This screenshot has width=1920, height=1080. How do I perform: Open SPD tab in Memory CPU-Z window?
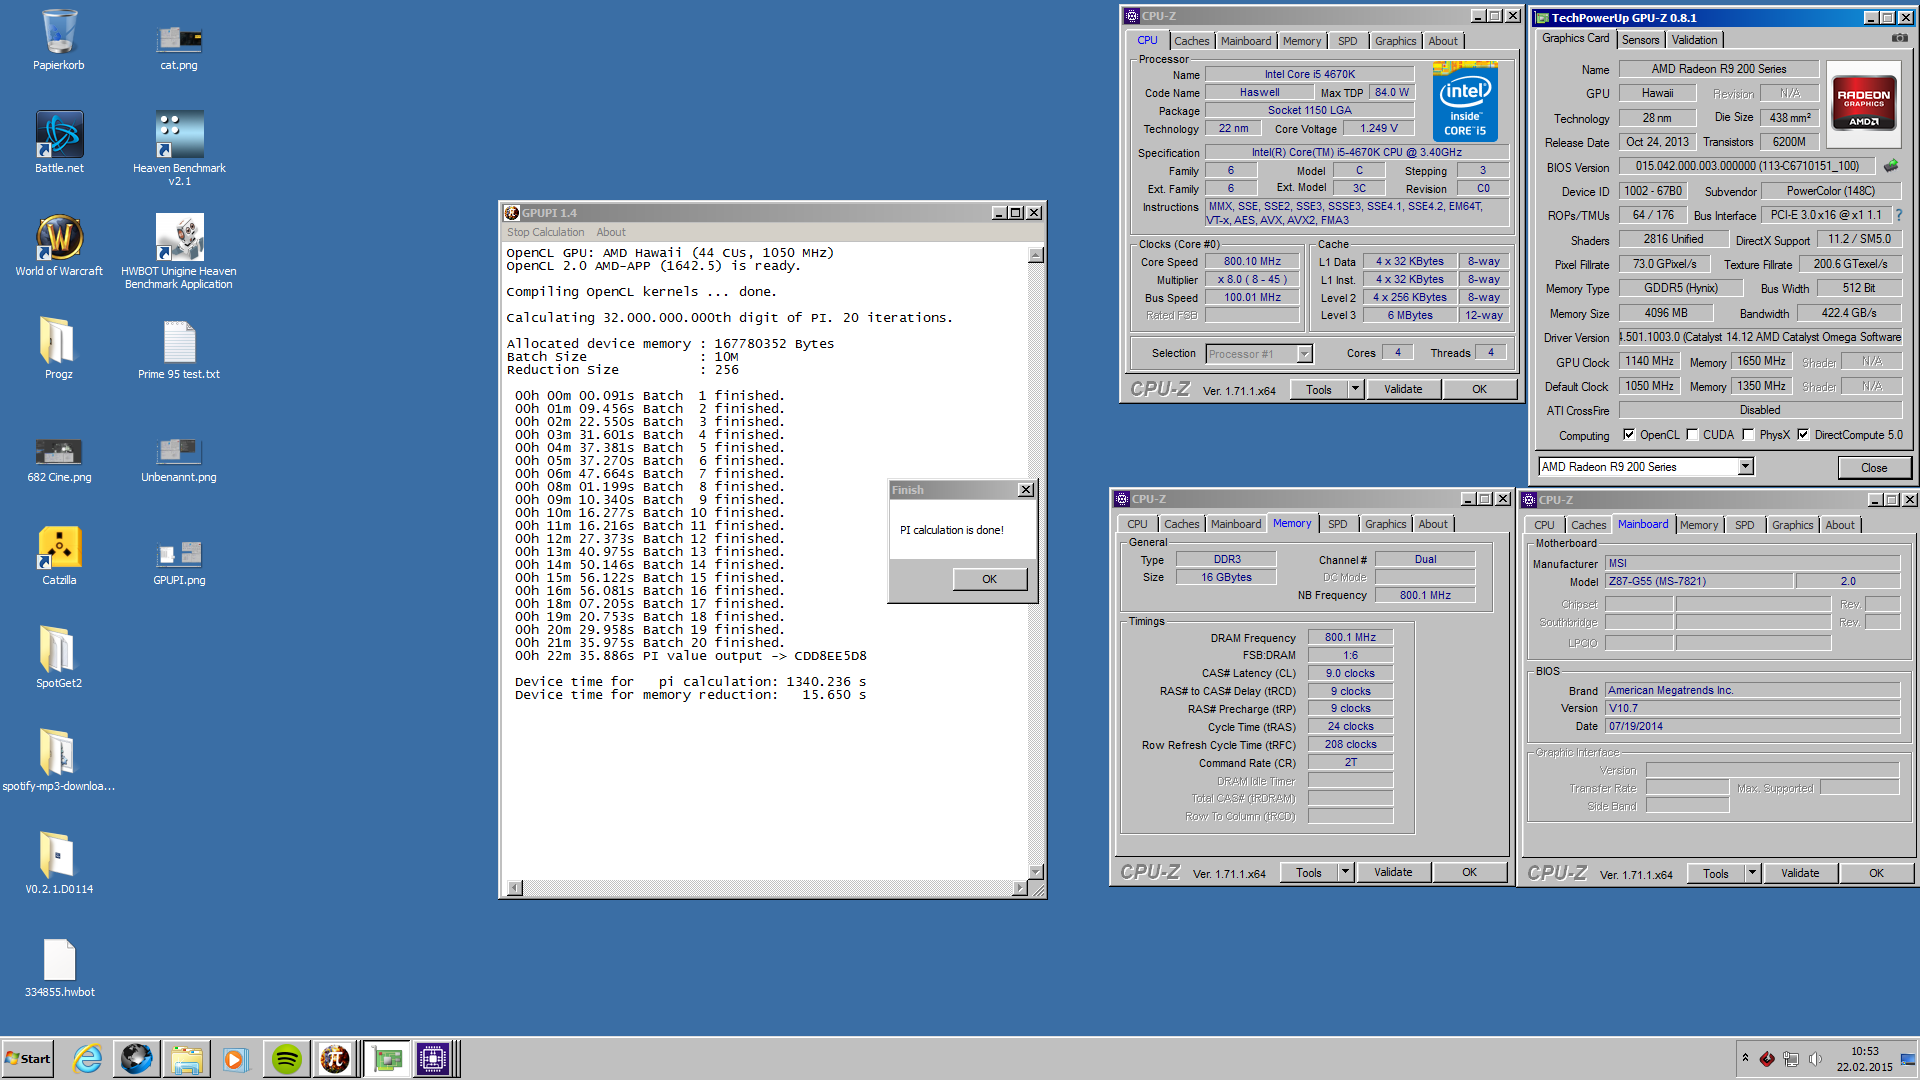pos(1337,524)
